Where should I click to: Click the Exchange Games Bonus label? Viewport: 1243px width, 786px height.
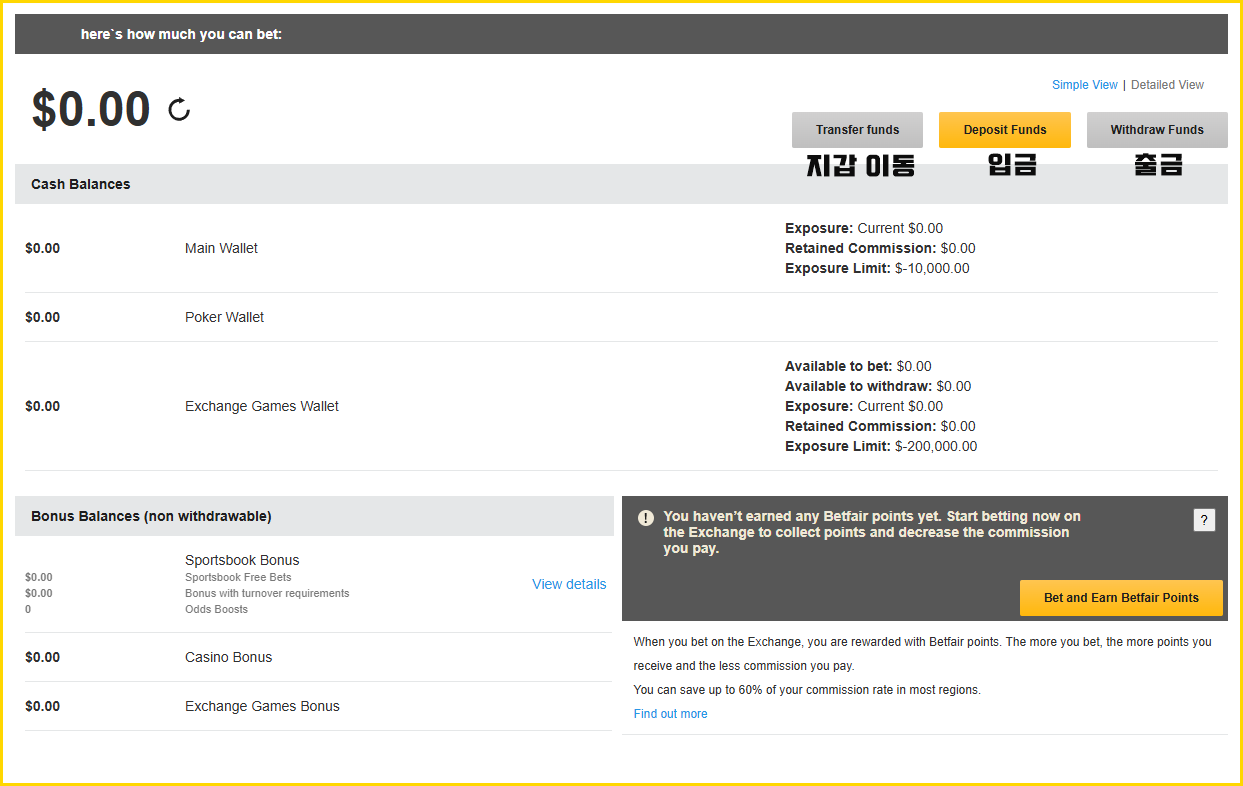262,706
